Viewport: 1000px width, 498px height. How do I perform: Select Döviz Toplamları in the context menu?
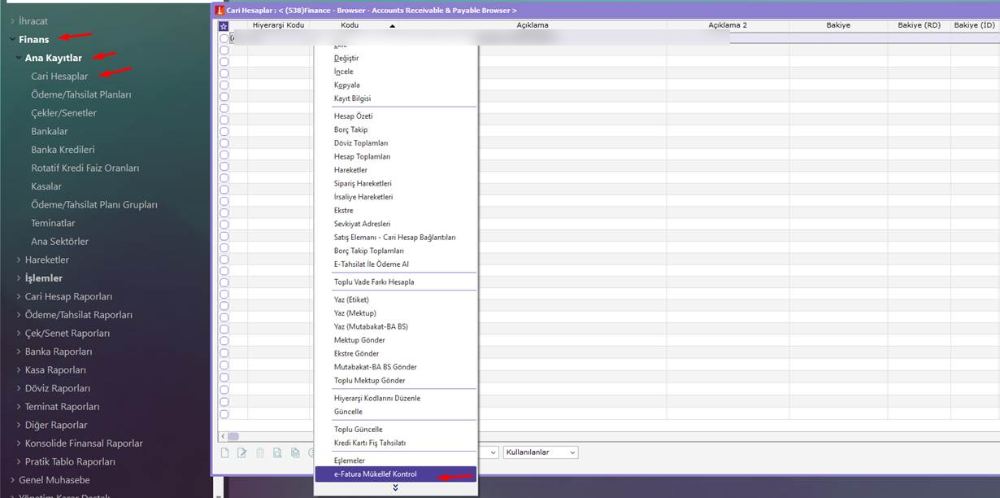[x=360, y=143]
